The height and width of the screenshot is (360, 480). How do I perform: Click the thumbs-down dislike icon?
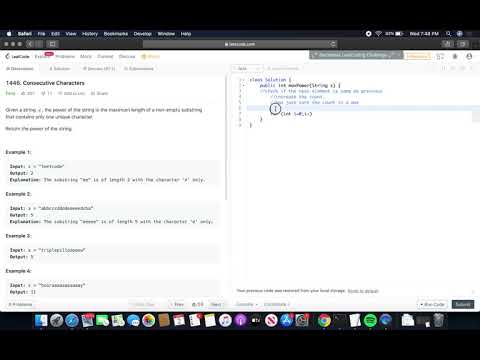(x=46, y=93)
